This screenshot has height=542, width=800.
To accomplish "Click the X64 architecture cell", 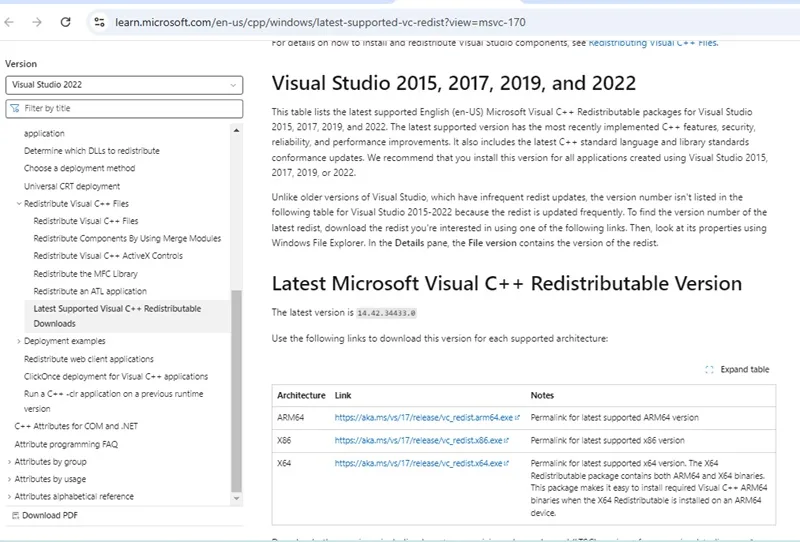I will [x=284, y=463].
